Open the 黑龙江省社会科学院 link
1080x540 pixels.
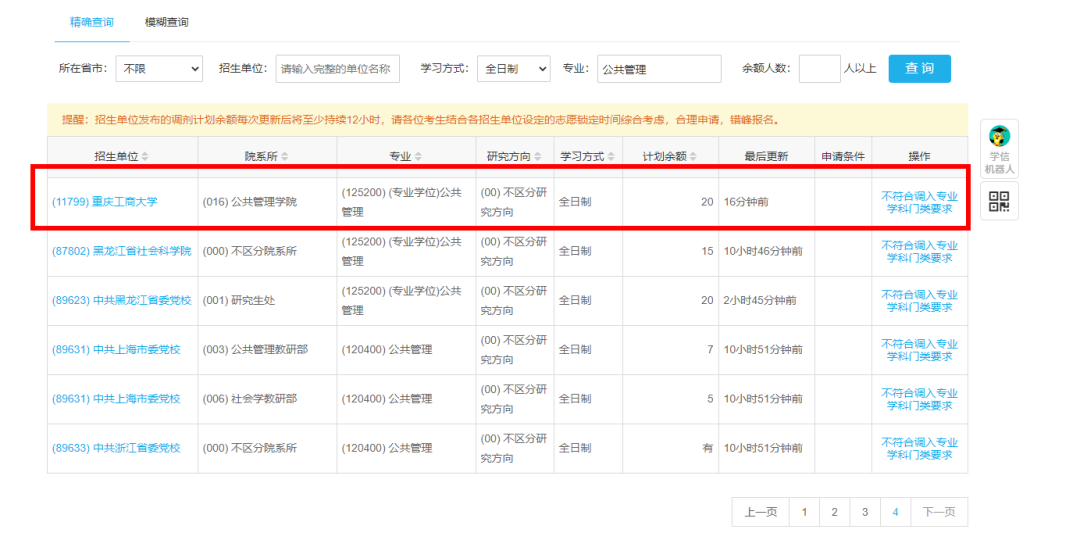(121, 251)
